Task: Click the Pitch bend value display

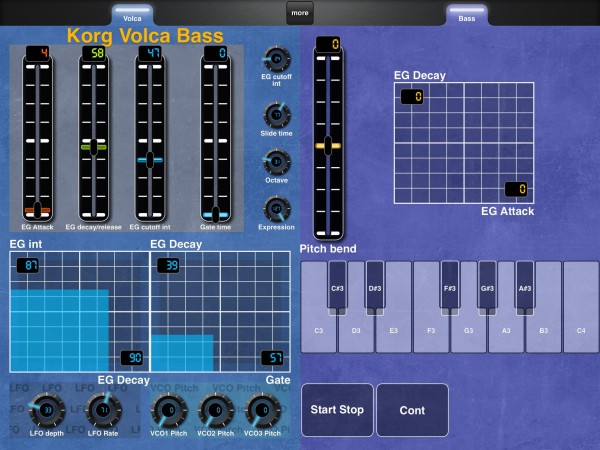Action: (x=328, y=44)
